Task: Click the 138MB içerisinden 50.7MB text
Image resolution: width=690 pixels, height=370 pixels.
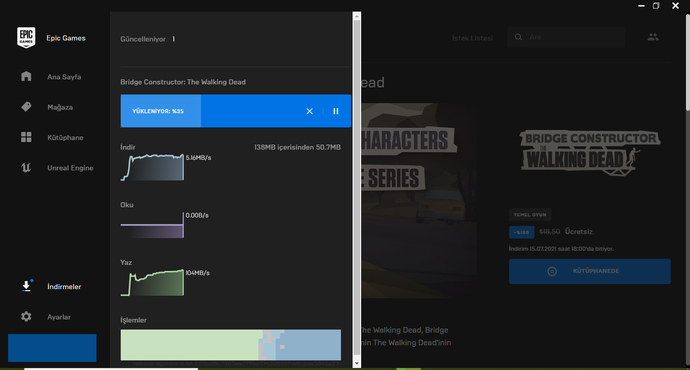Action: 297,147
